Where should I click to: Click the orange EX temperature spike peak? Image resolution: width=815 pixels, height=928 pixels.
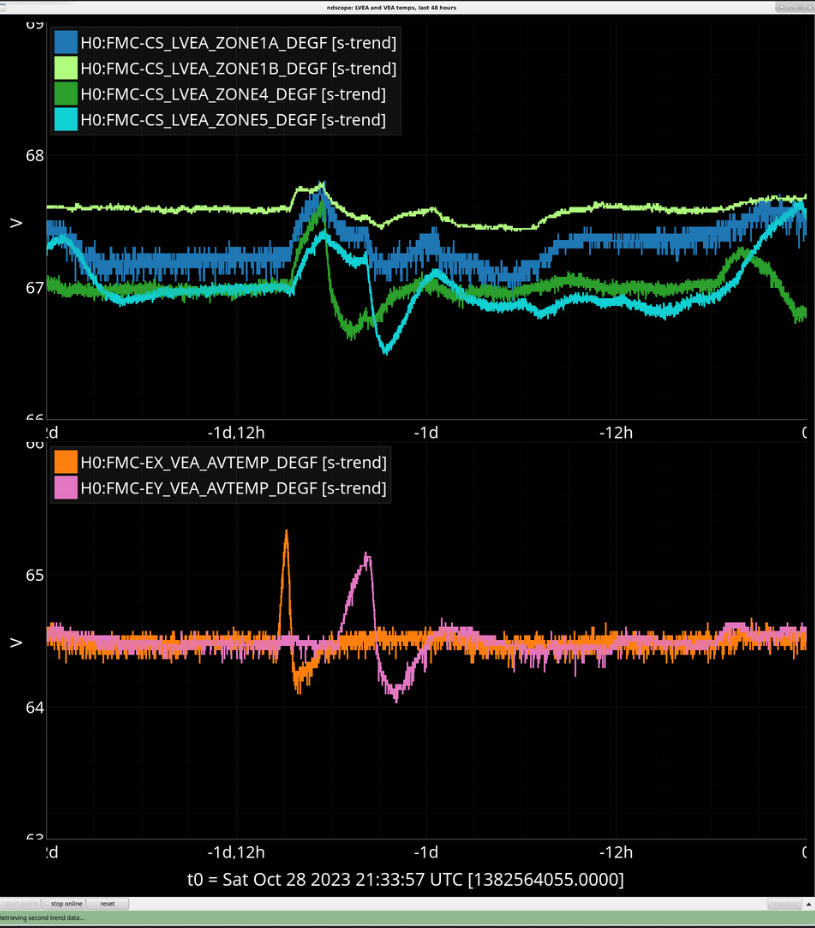(286, 532)
